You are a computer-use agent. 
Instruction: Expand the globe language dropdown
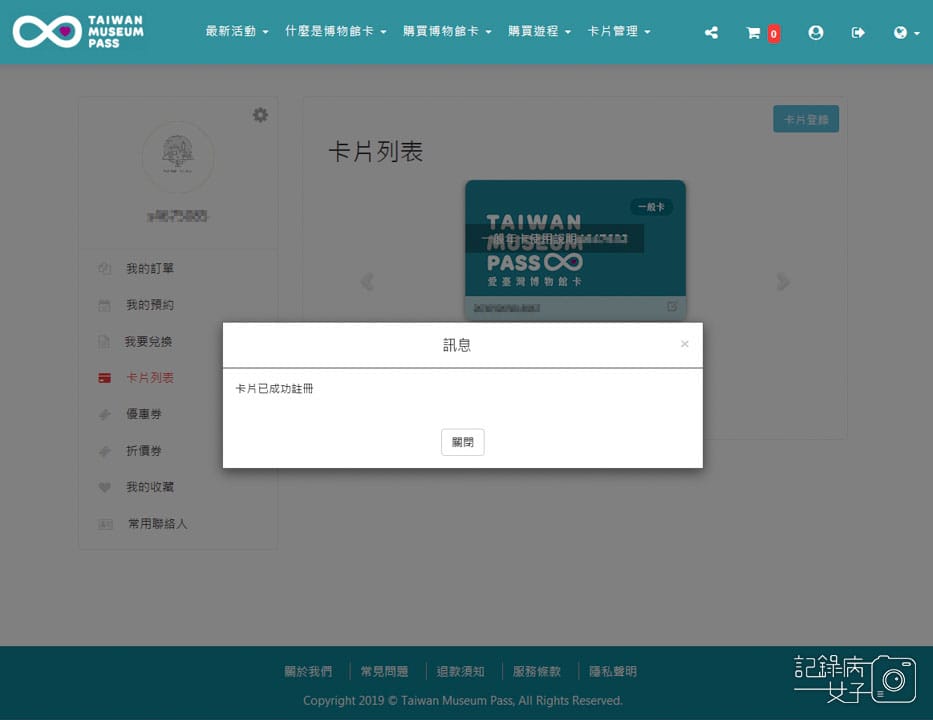coord(905,32)
